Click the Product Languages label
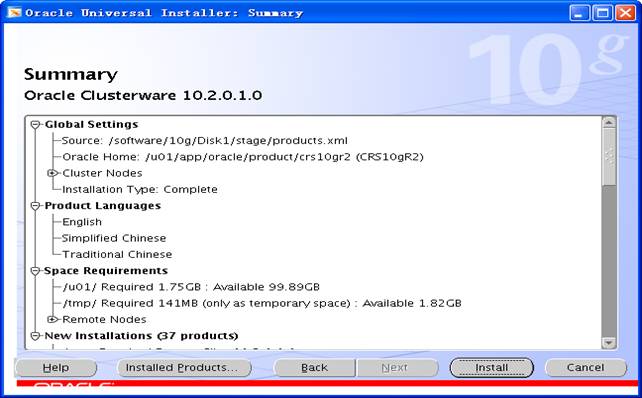This screenshot has width=642, height=398. click(103, 206)
